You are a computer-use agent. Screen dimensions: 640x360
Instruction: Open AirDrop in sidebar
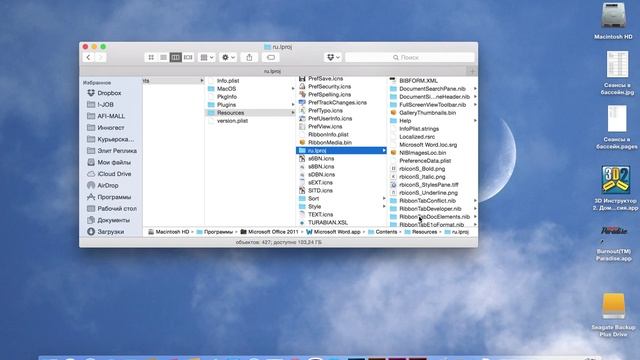coord(107,185)
